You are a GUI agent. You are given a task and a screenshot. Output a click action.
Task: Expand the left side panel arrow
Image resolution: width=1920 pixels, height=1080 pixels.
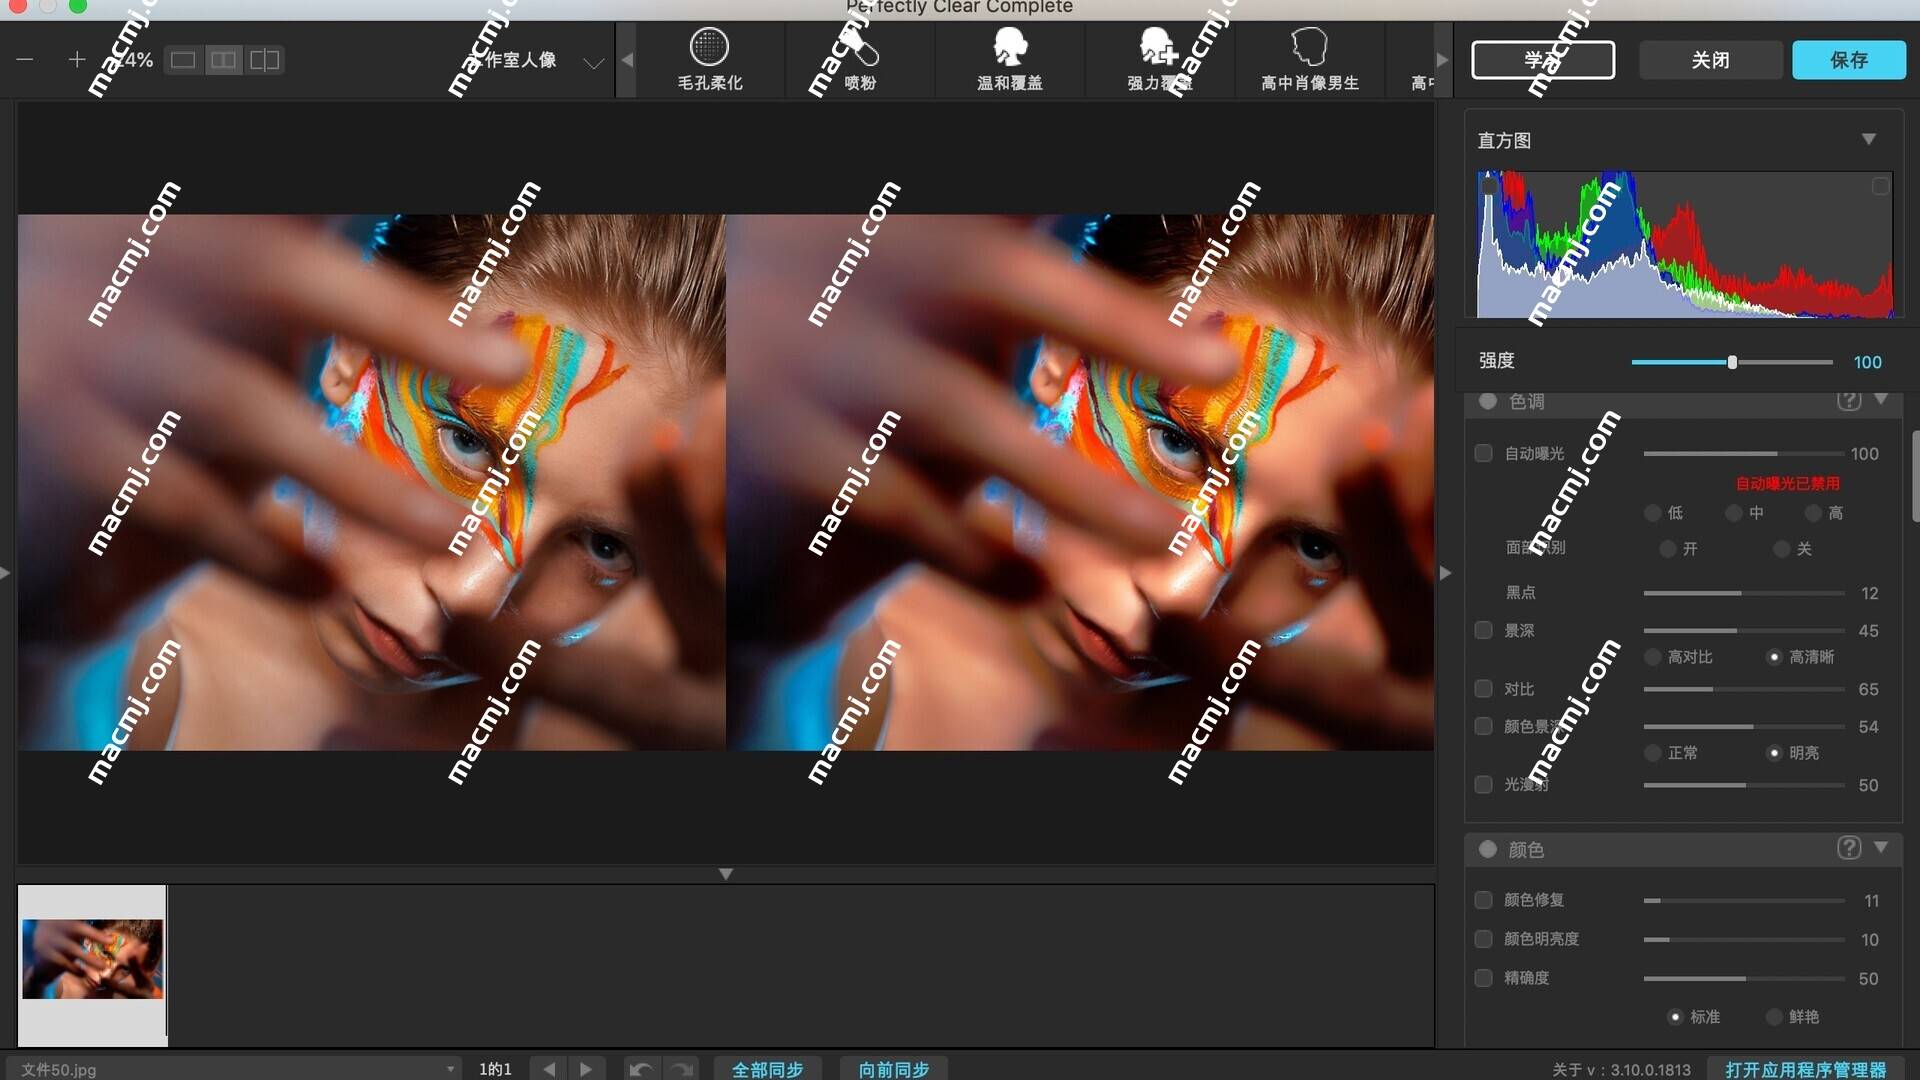[6, 573]
